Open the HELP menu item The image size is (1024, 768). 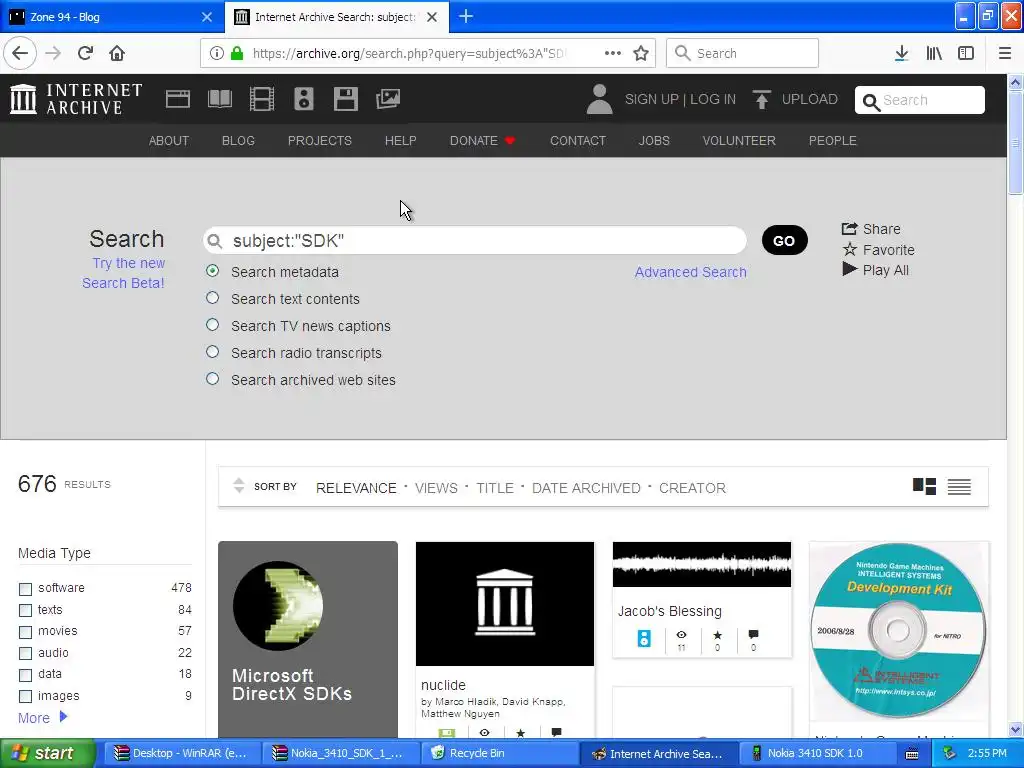(400, 140)
